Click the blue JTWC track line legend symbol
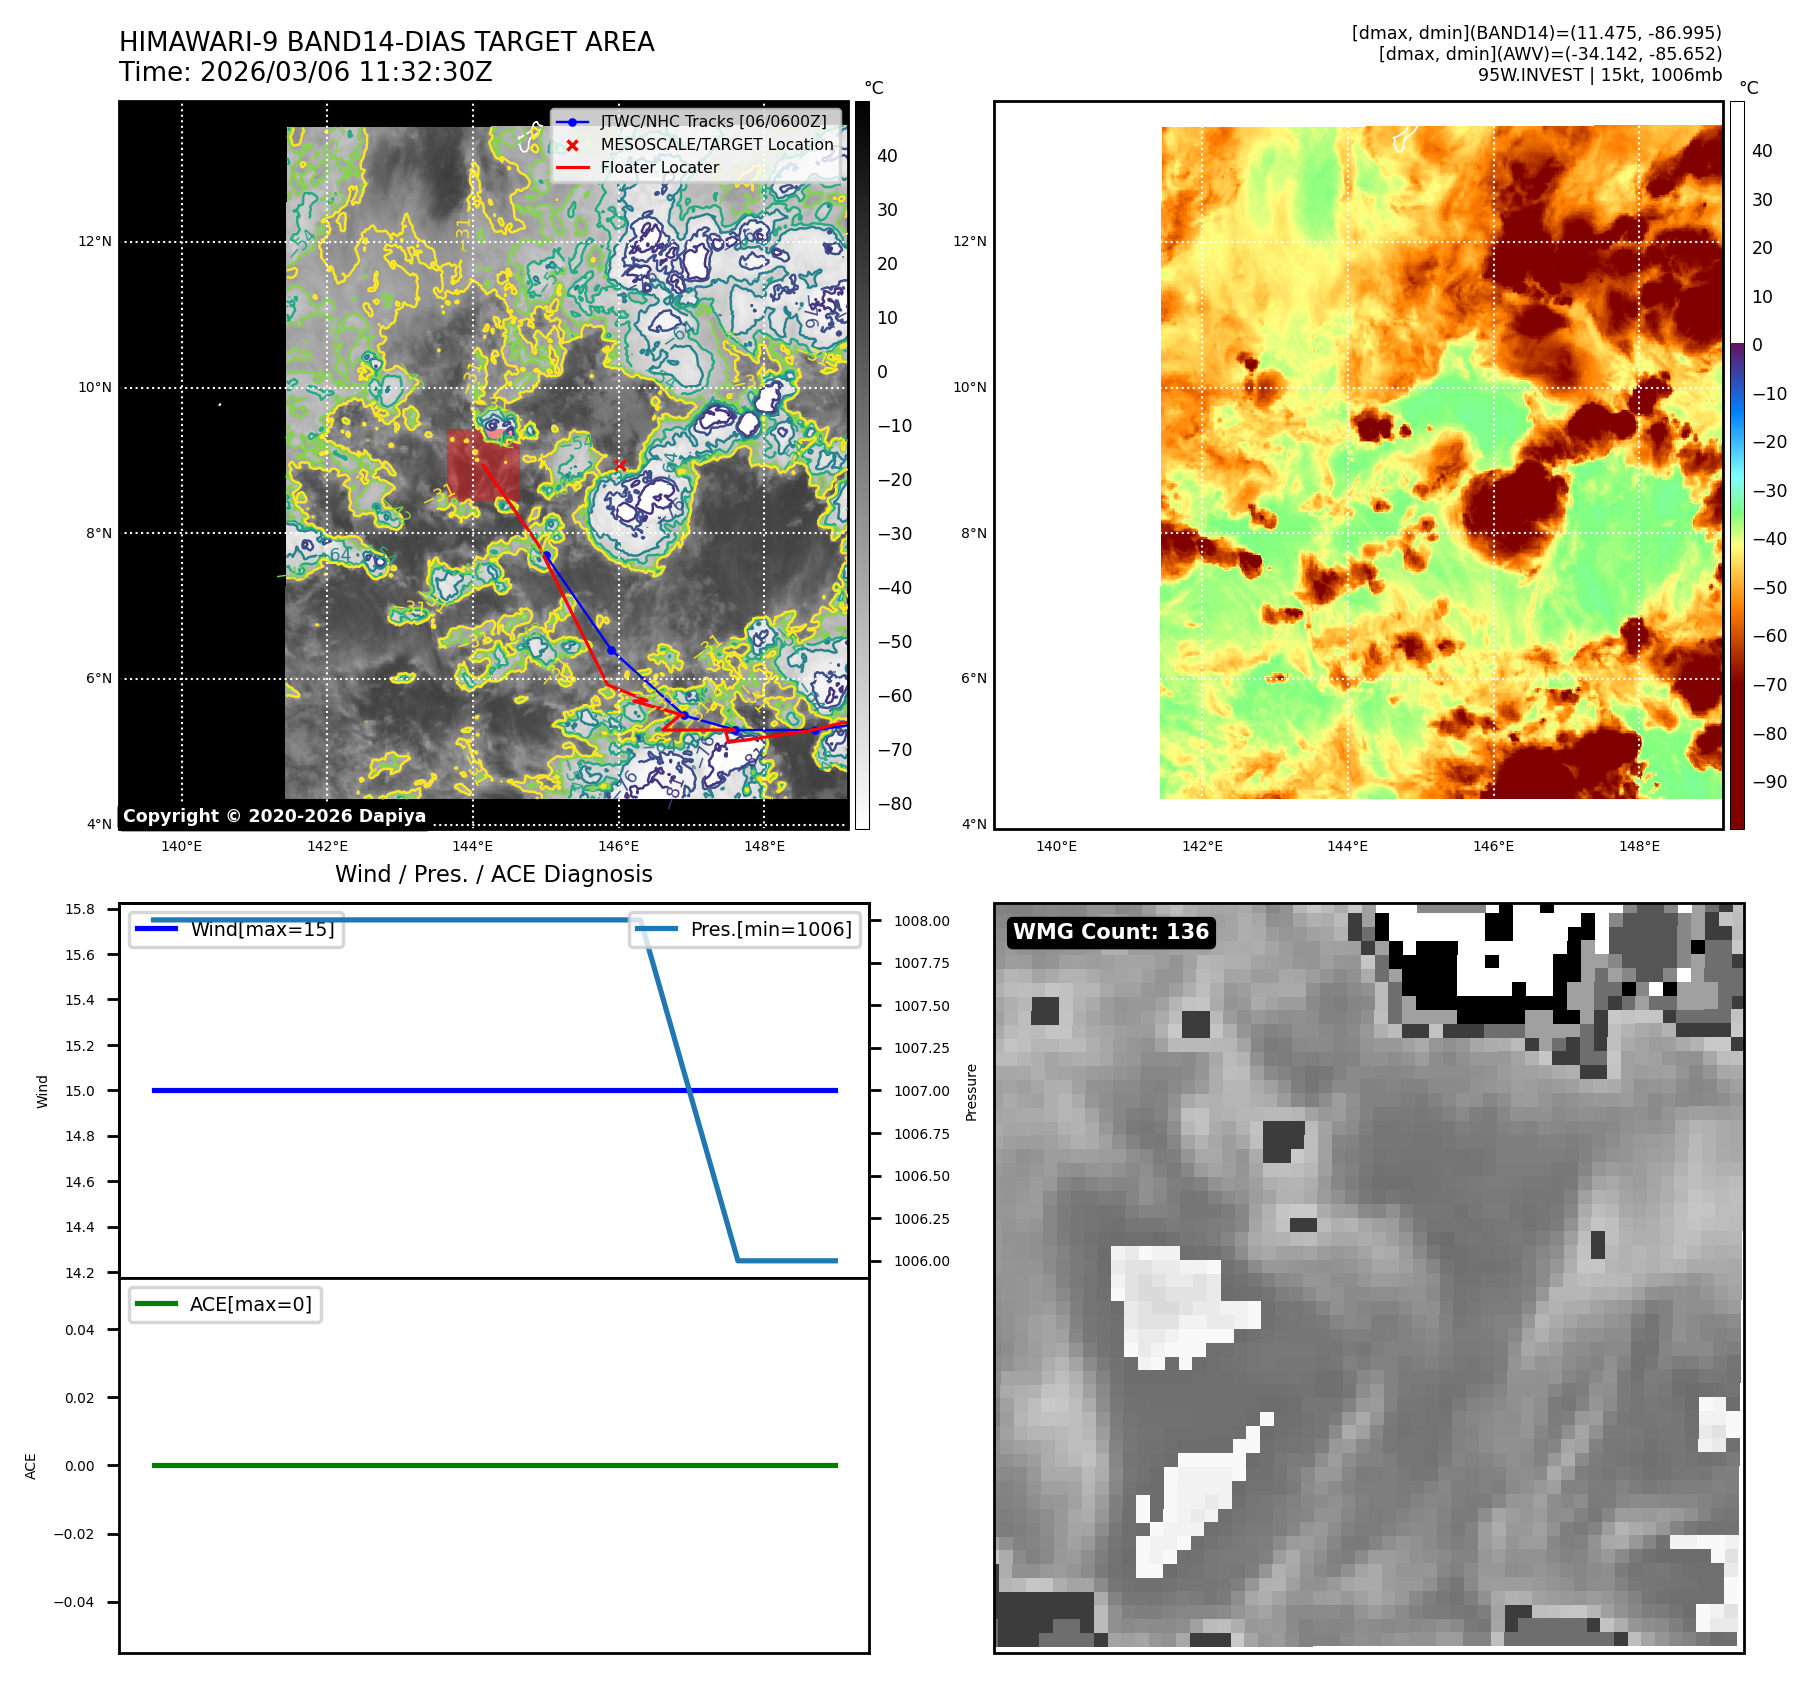 (x=572, y=122)
